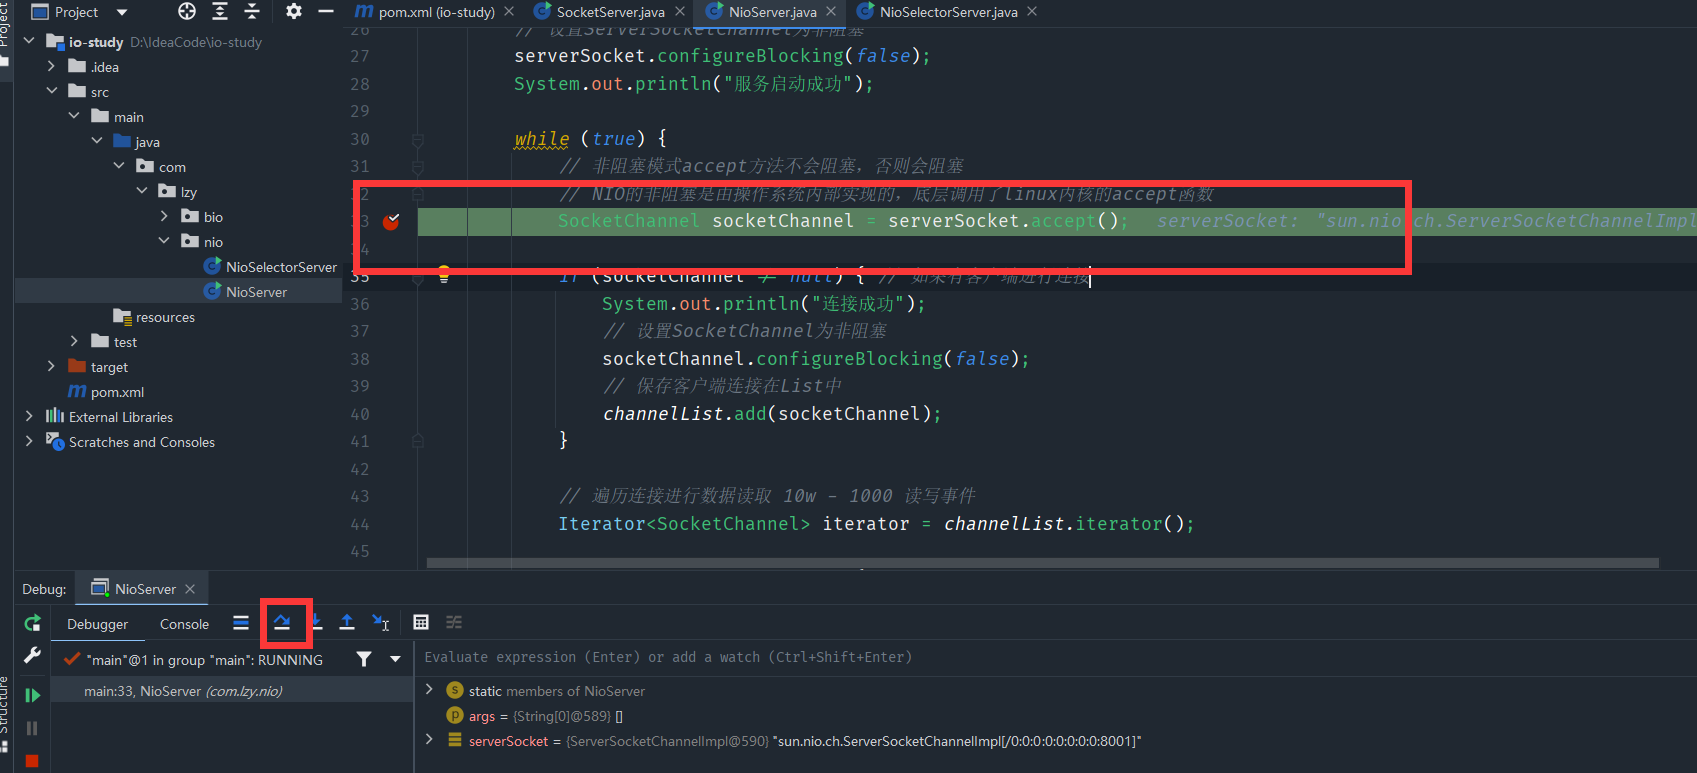Close the NioServer.java editor tab
The height and width of the screenshot is (773, 1697).
831,12
